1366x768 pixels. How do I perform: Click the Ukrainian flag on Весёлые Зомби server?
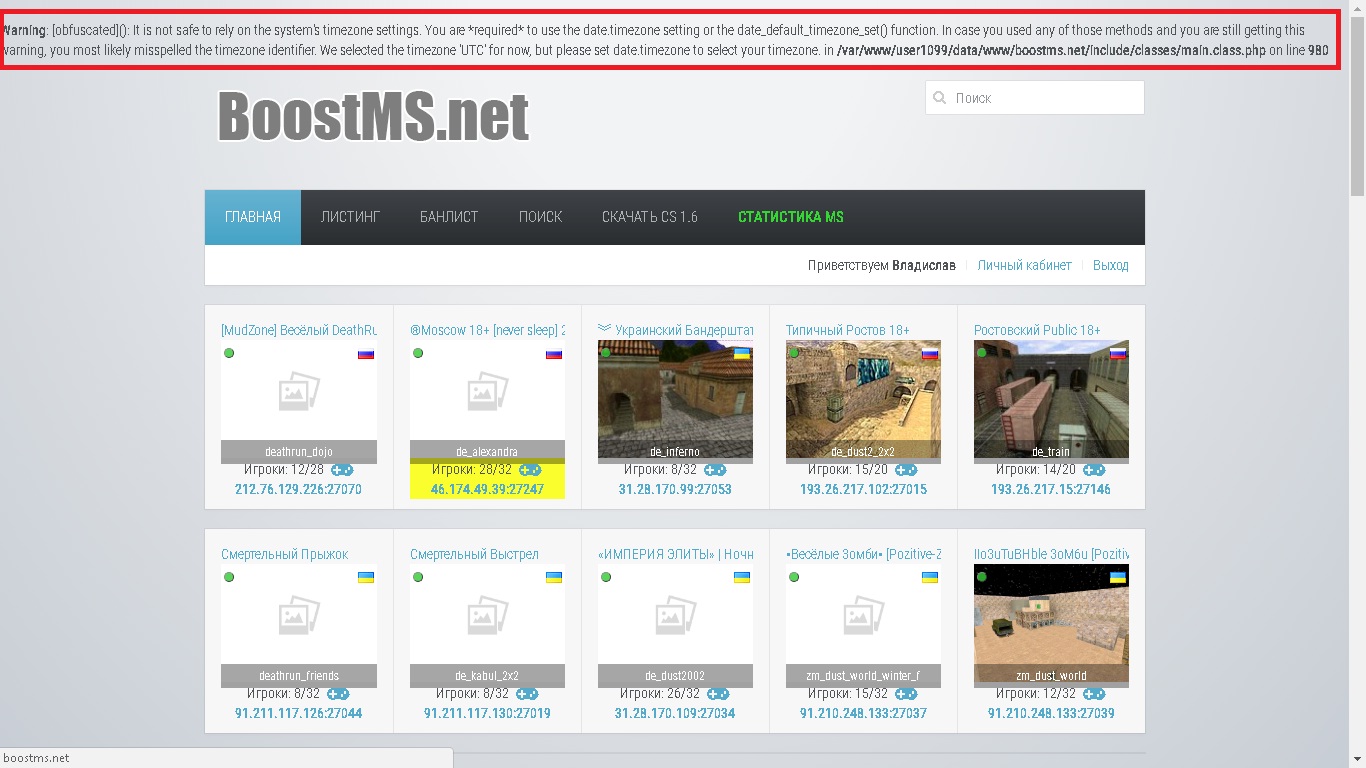930,578
